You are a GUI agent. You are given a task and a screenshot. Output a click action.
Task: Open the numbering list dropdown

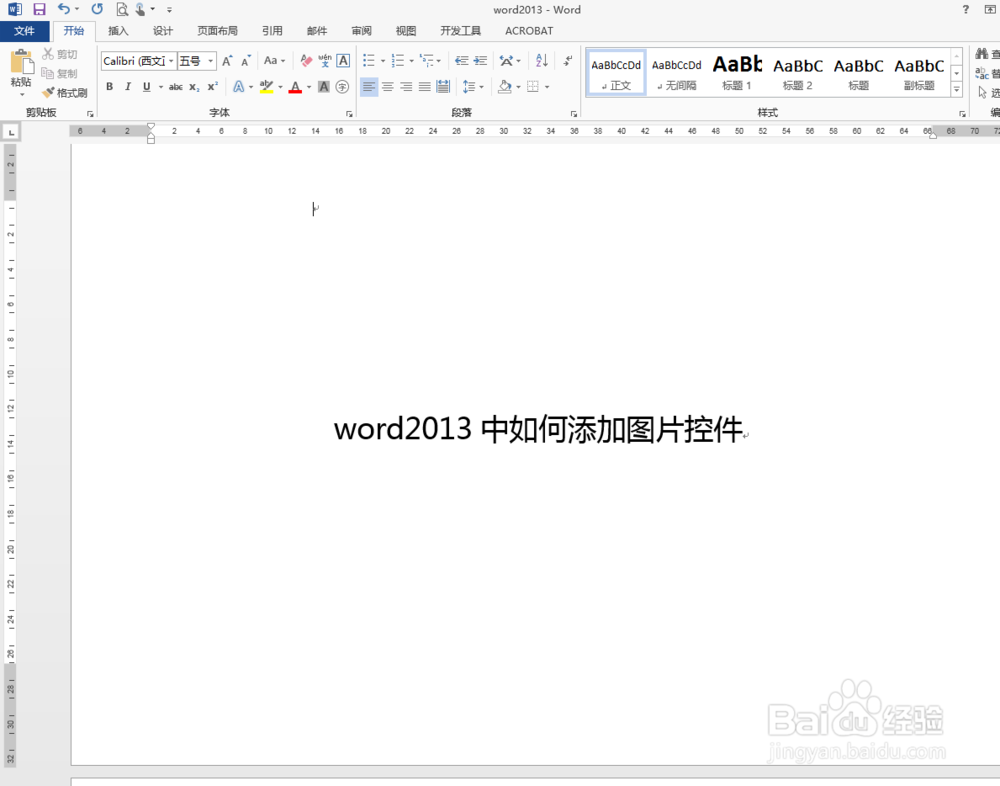click(411, 61)
